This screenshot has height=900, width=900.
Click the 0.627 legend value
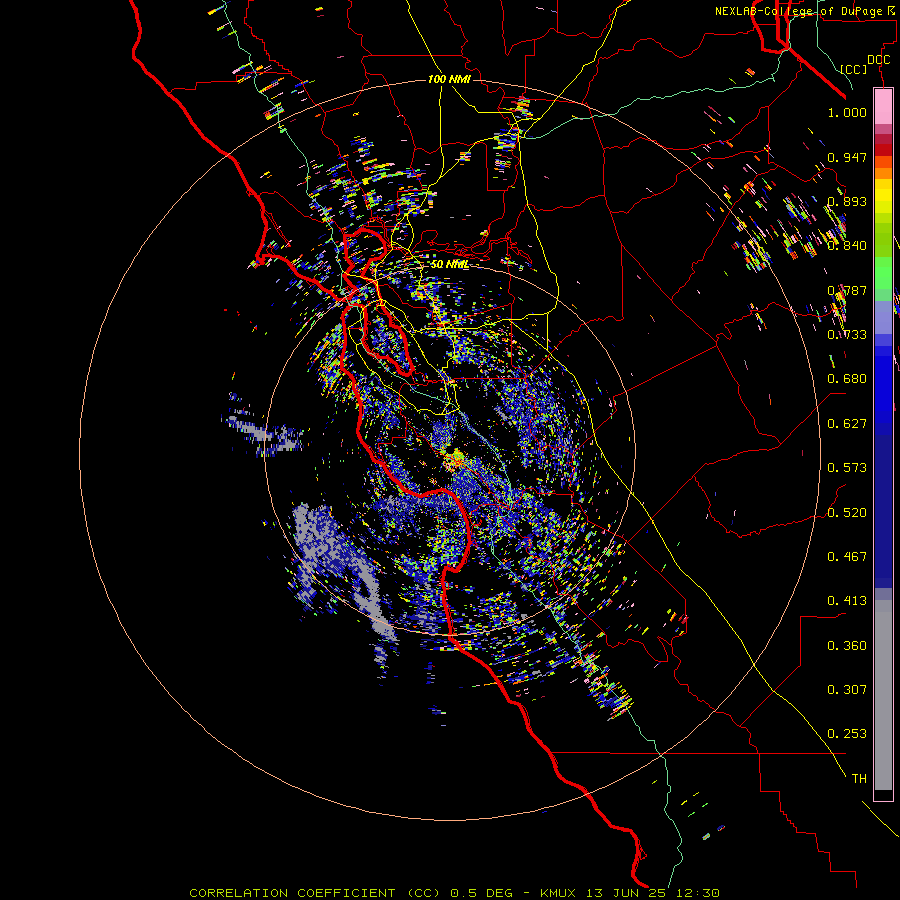847,424
